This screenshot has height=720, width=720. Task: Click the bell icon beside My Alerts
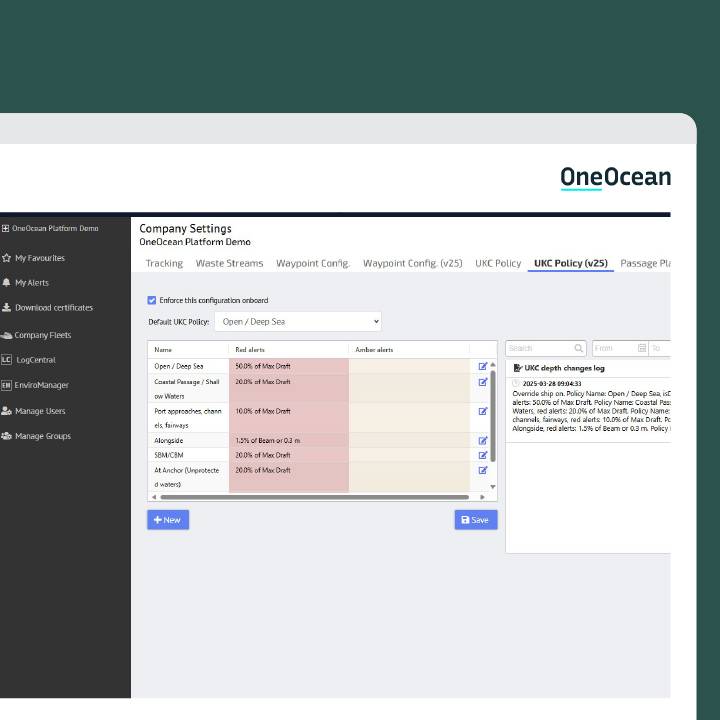tap(7, 283)
